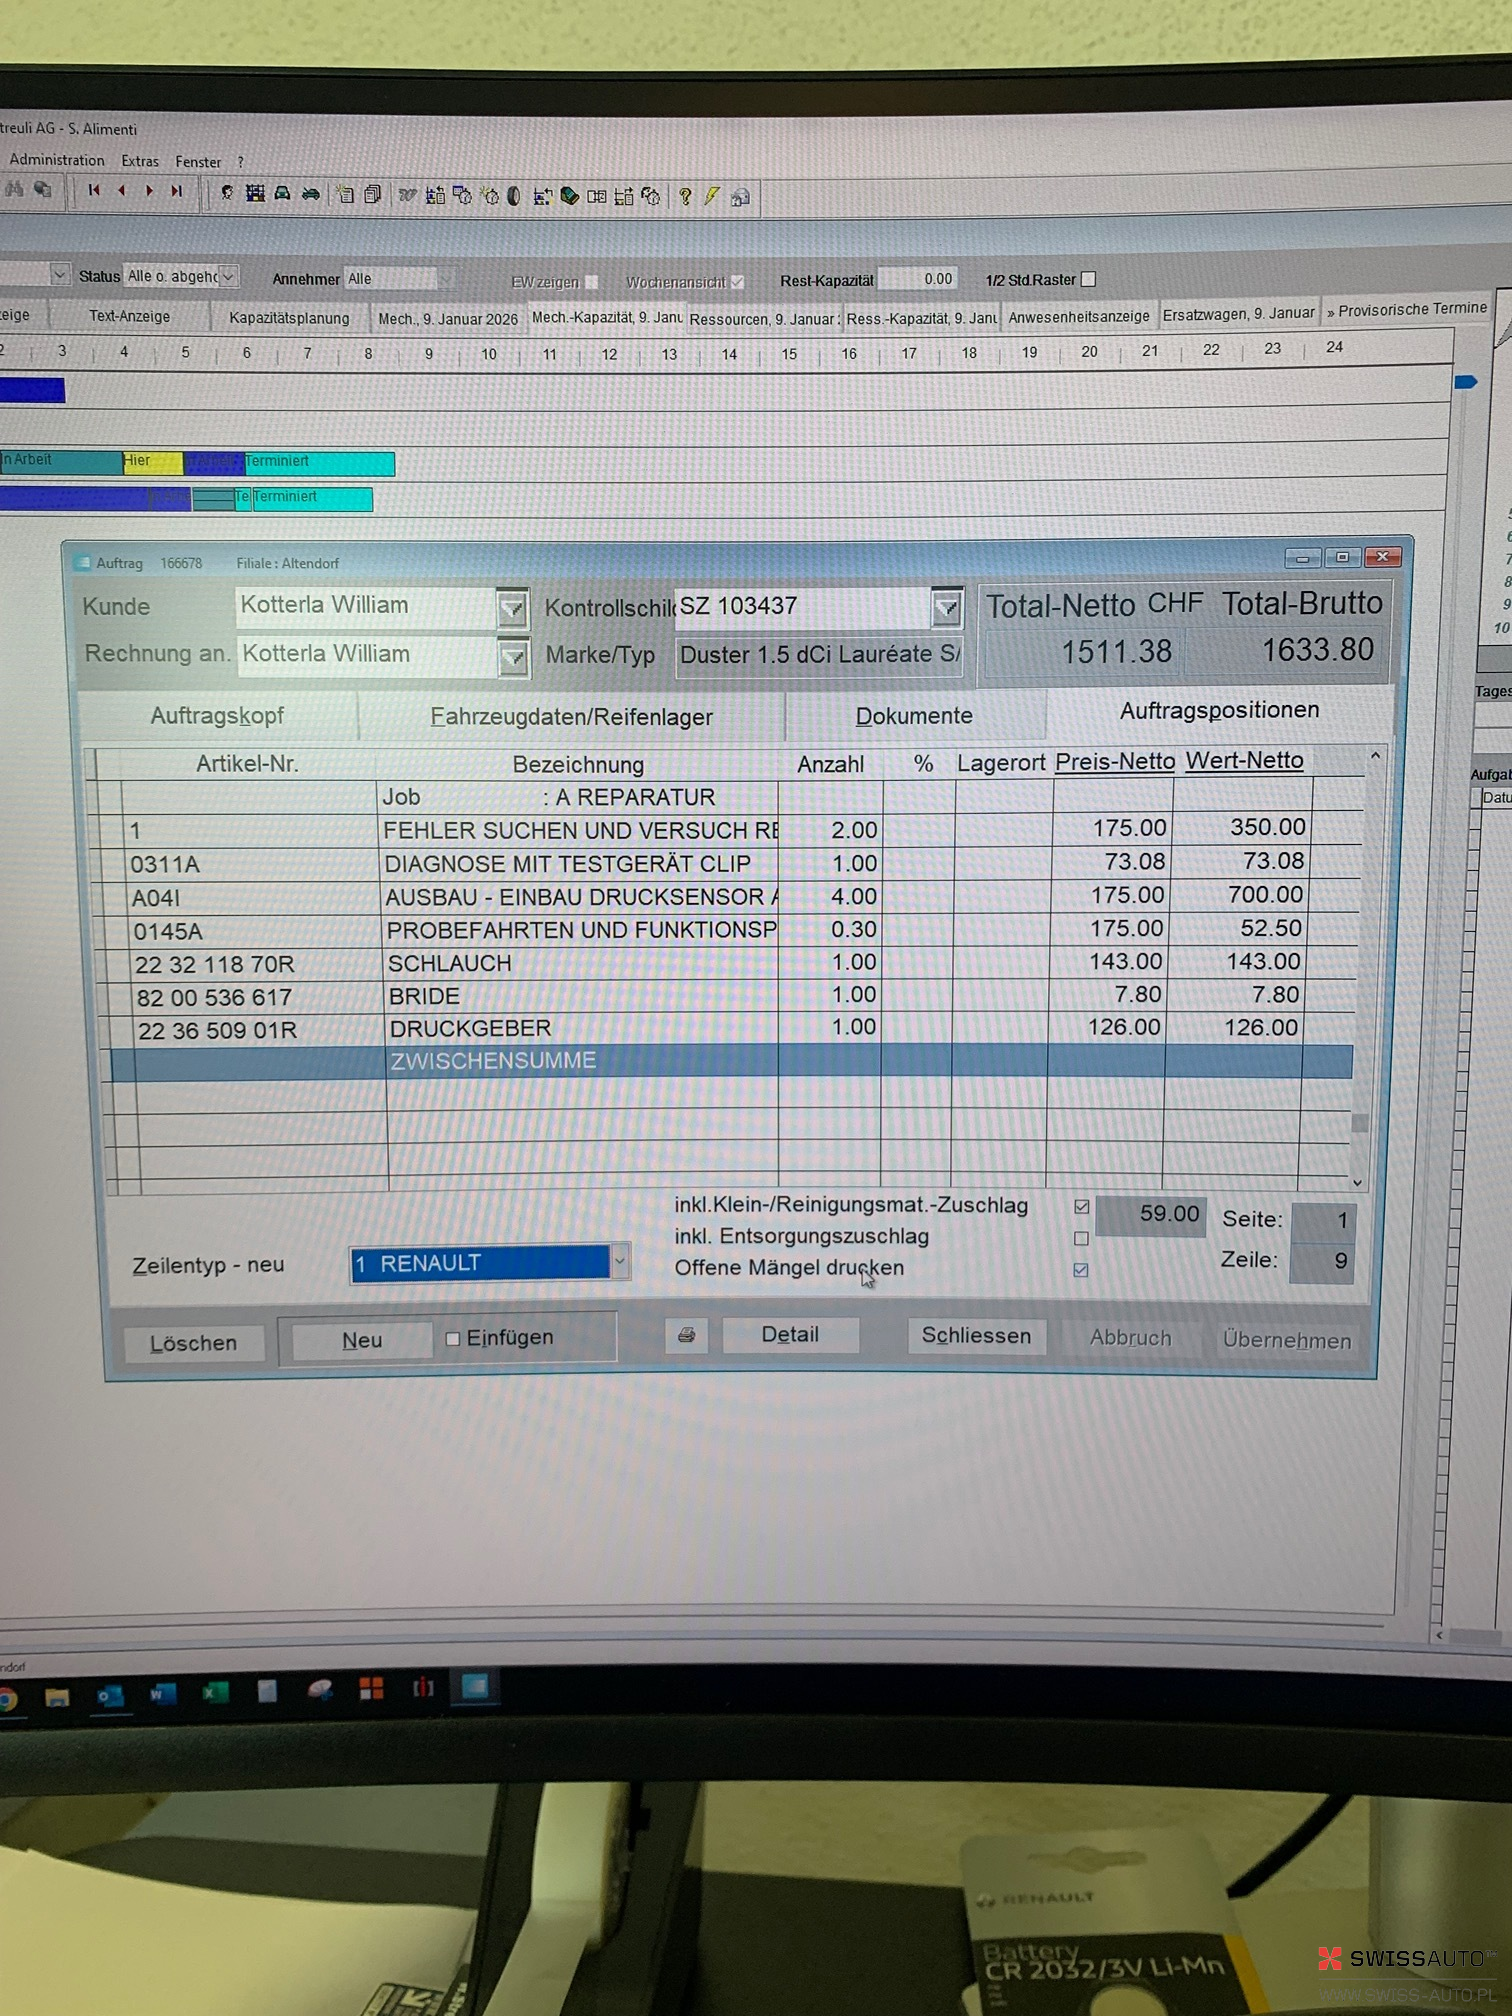This screenshot has height=2016, width=1512.
Task: Click the Löschen button
Action: (193, 1343)
